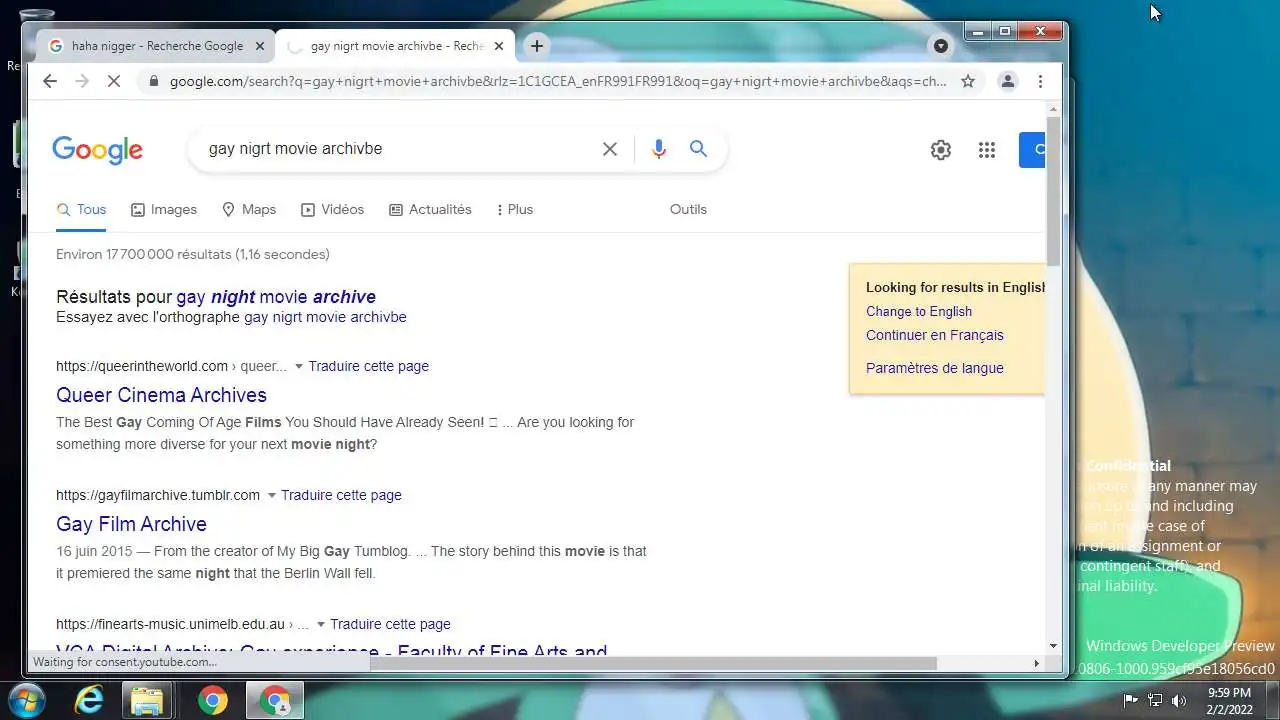Expand options arrow for gayfilmarchive result

coord(271,496)
